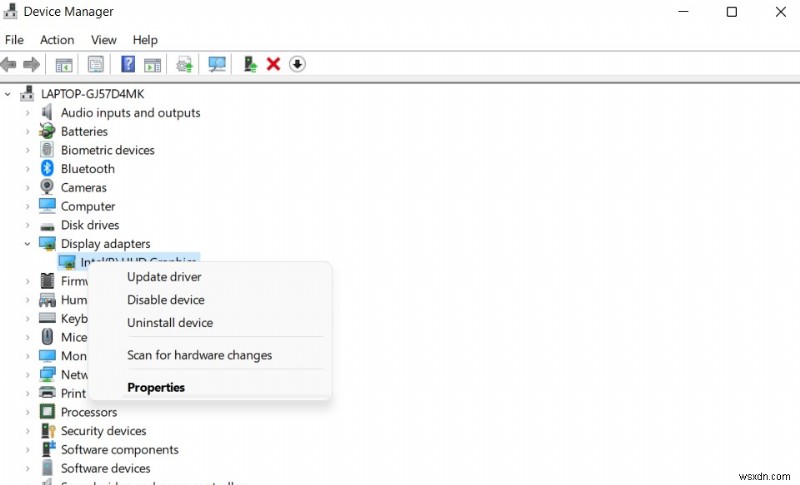Image resolution: width=800 pixels, height=485 pixels.
Task: Expand the Processors category chevron
Action: click(x=27, y=412)
